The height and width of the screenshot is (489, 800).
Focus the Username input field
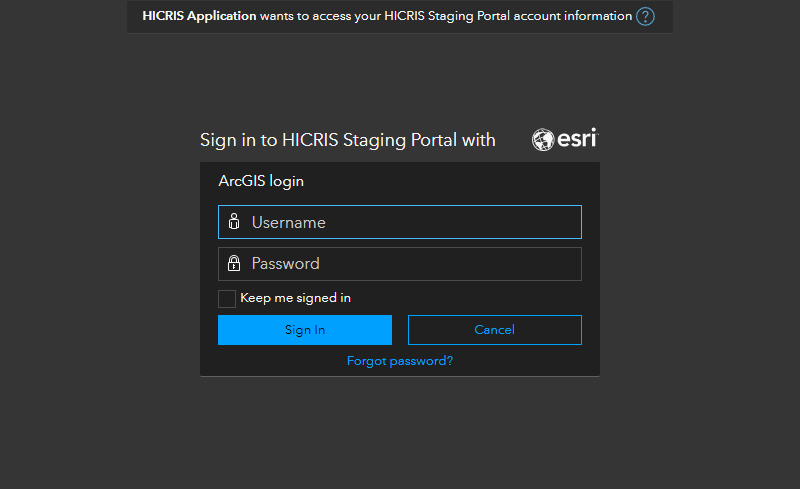tap(399, 222)
